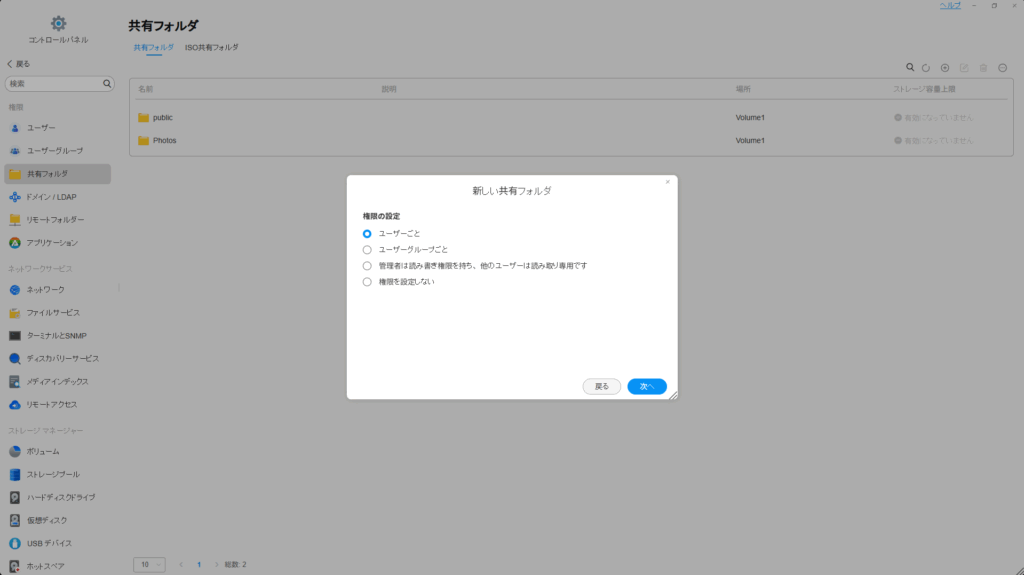
Task: Go back using the 戻る arrow in sidebar
Action: (x=18, y=64)
